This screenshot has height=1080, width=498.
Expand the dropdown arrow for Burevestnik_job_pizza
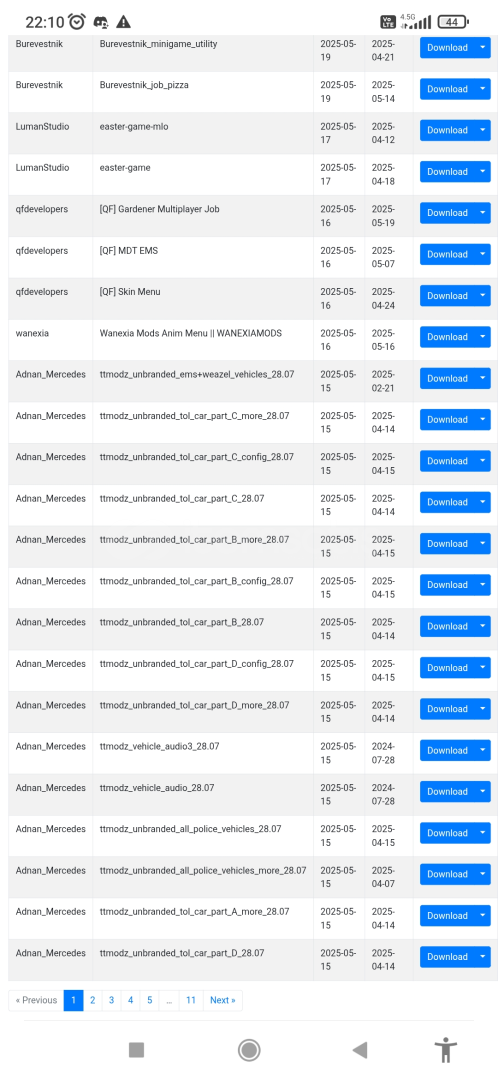(x=482, y=89)
